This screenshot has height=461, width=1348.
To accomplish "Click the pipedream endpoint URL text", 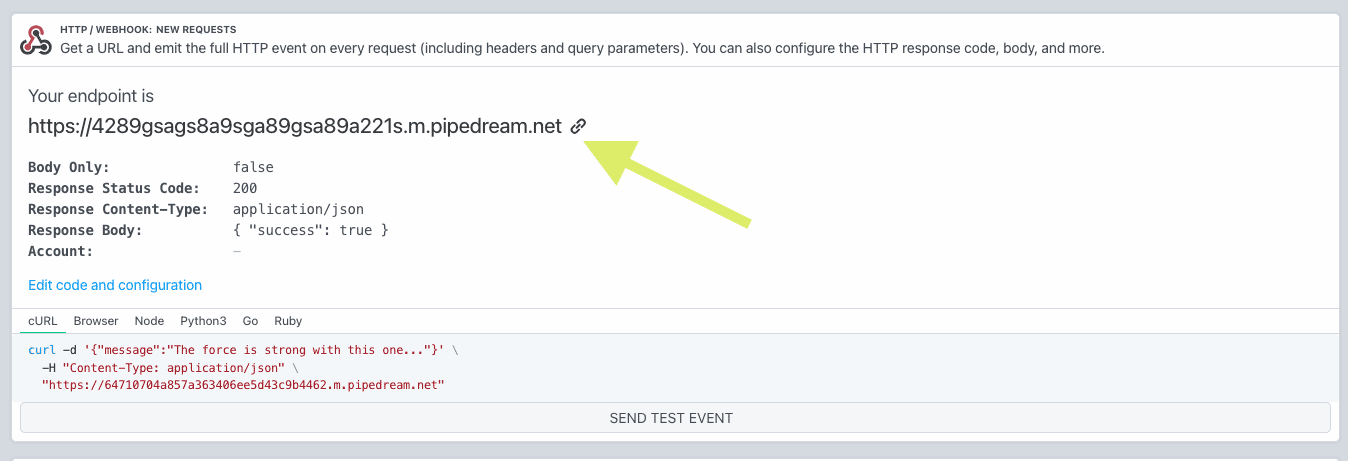I will pos(295,126).
